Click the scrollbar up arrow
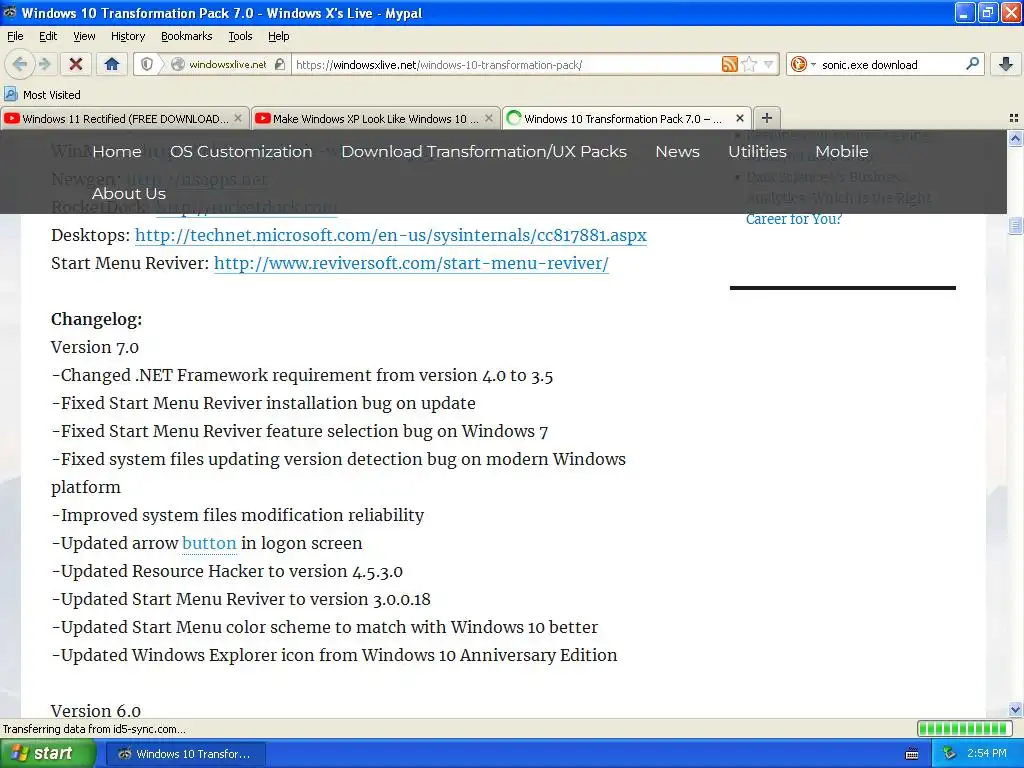The height and width of the screenshot is (768, 1024). coord(1015,138)
